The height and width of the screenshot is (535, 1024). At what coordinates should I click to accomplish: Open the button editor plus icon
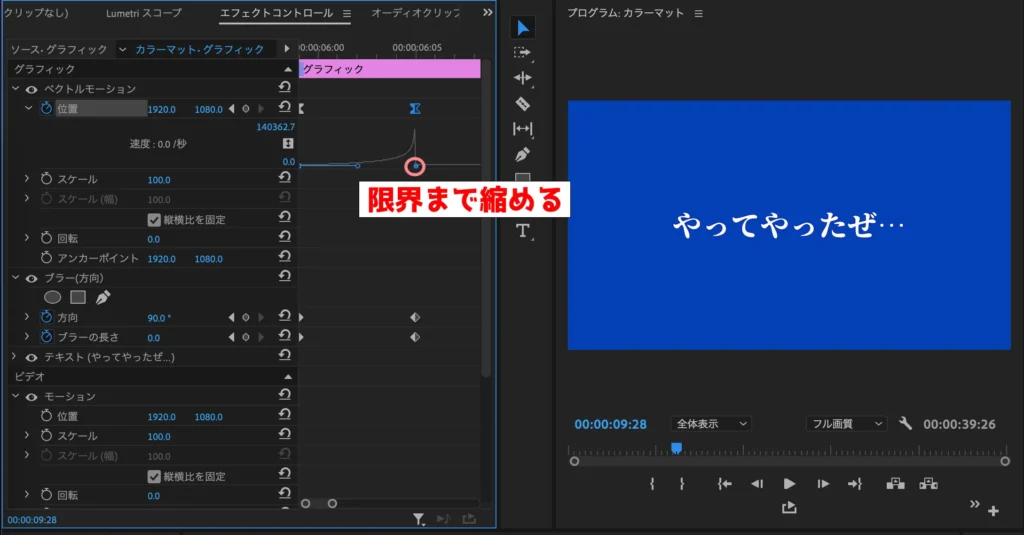pos(993,511)
